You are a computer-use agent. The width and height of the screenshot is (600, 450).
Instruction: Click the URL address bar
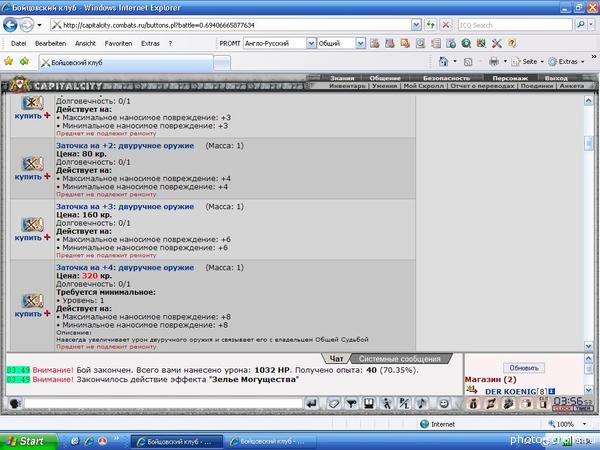click(231, 25)
